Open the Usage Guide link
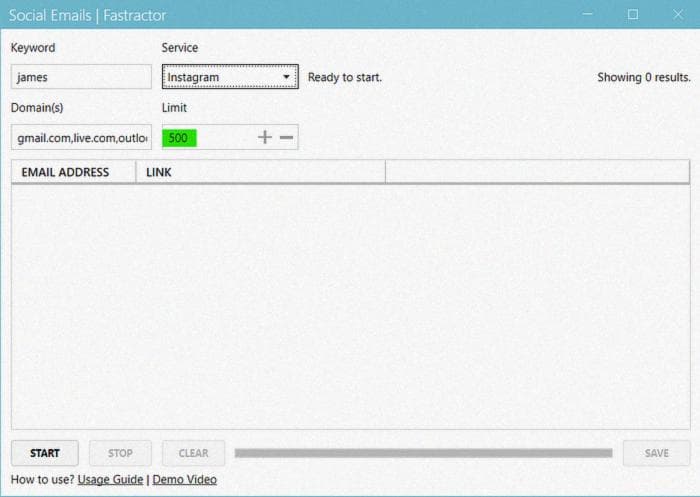Viewport: 700px width, 497px height. (x=110, y=480)
